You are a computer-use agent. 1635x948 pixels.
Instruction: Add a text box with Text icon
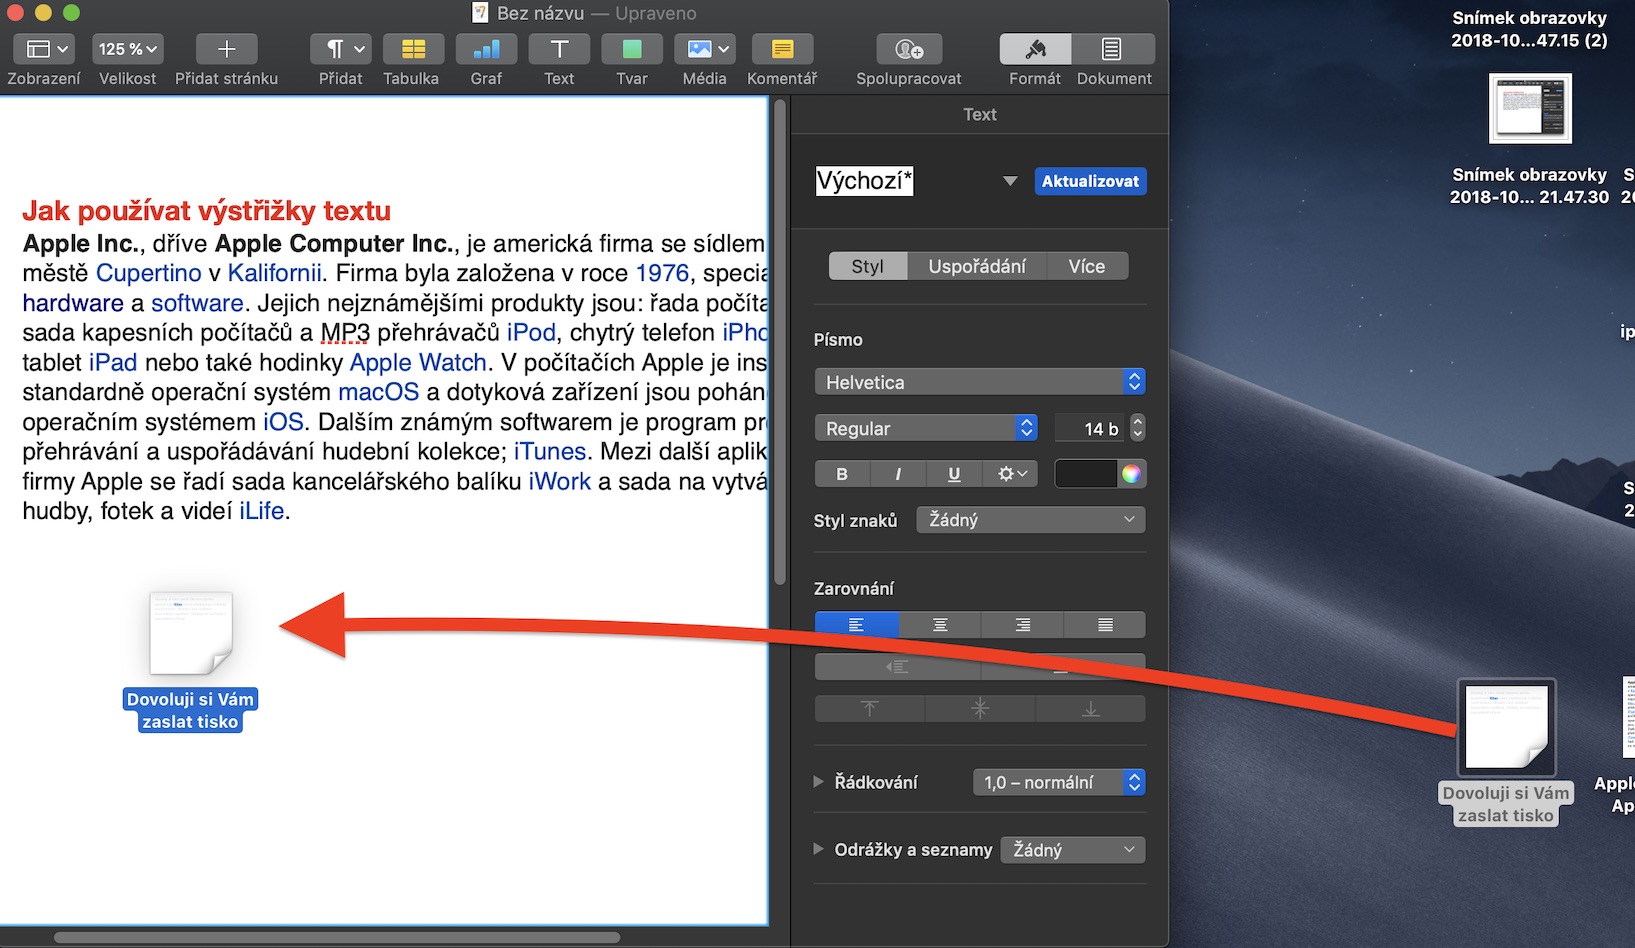[x=559, y=49]
